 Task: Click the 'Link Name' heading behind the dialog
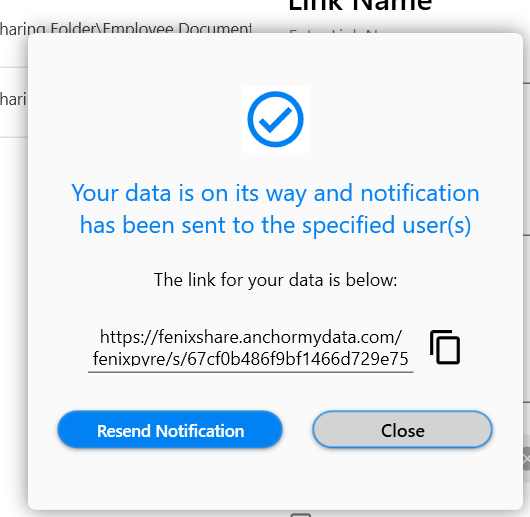tap(360, 5)
